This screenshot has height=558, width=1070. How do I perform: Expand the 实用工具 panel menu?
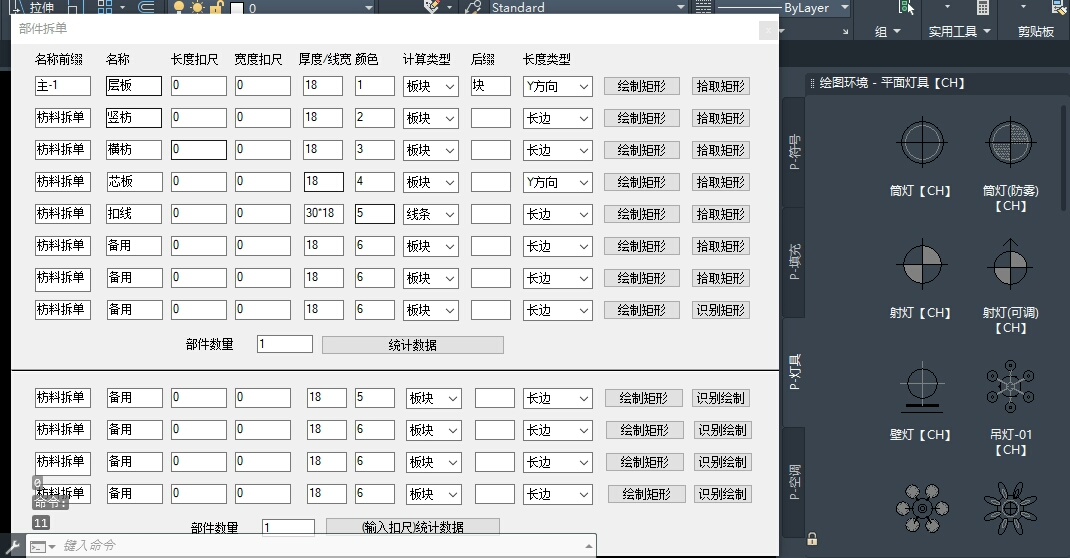(x=959, y=31)
